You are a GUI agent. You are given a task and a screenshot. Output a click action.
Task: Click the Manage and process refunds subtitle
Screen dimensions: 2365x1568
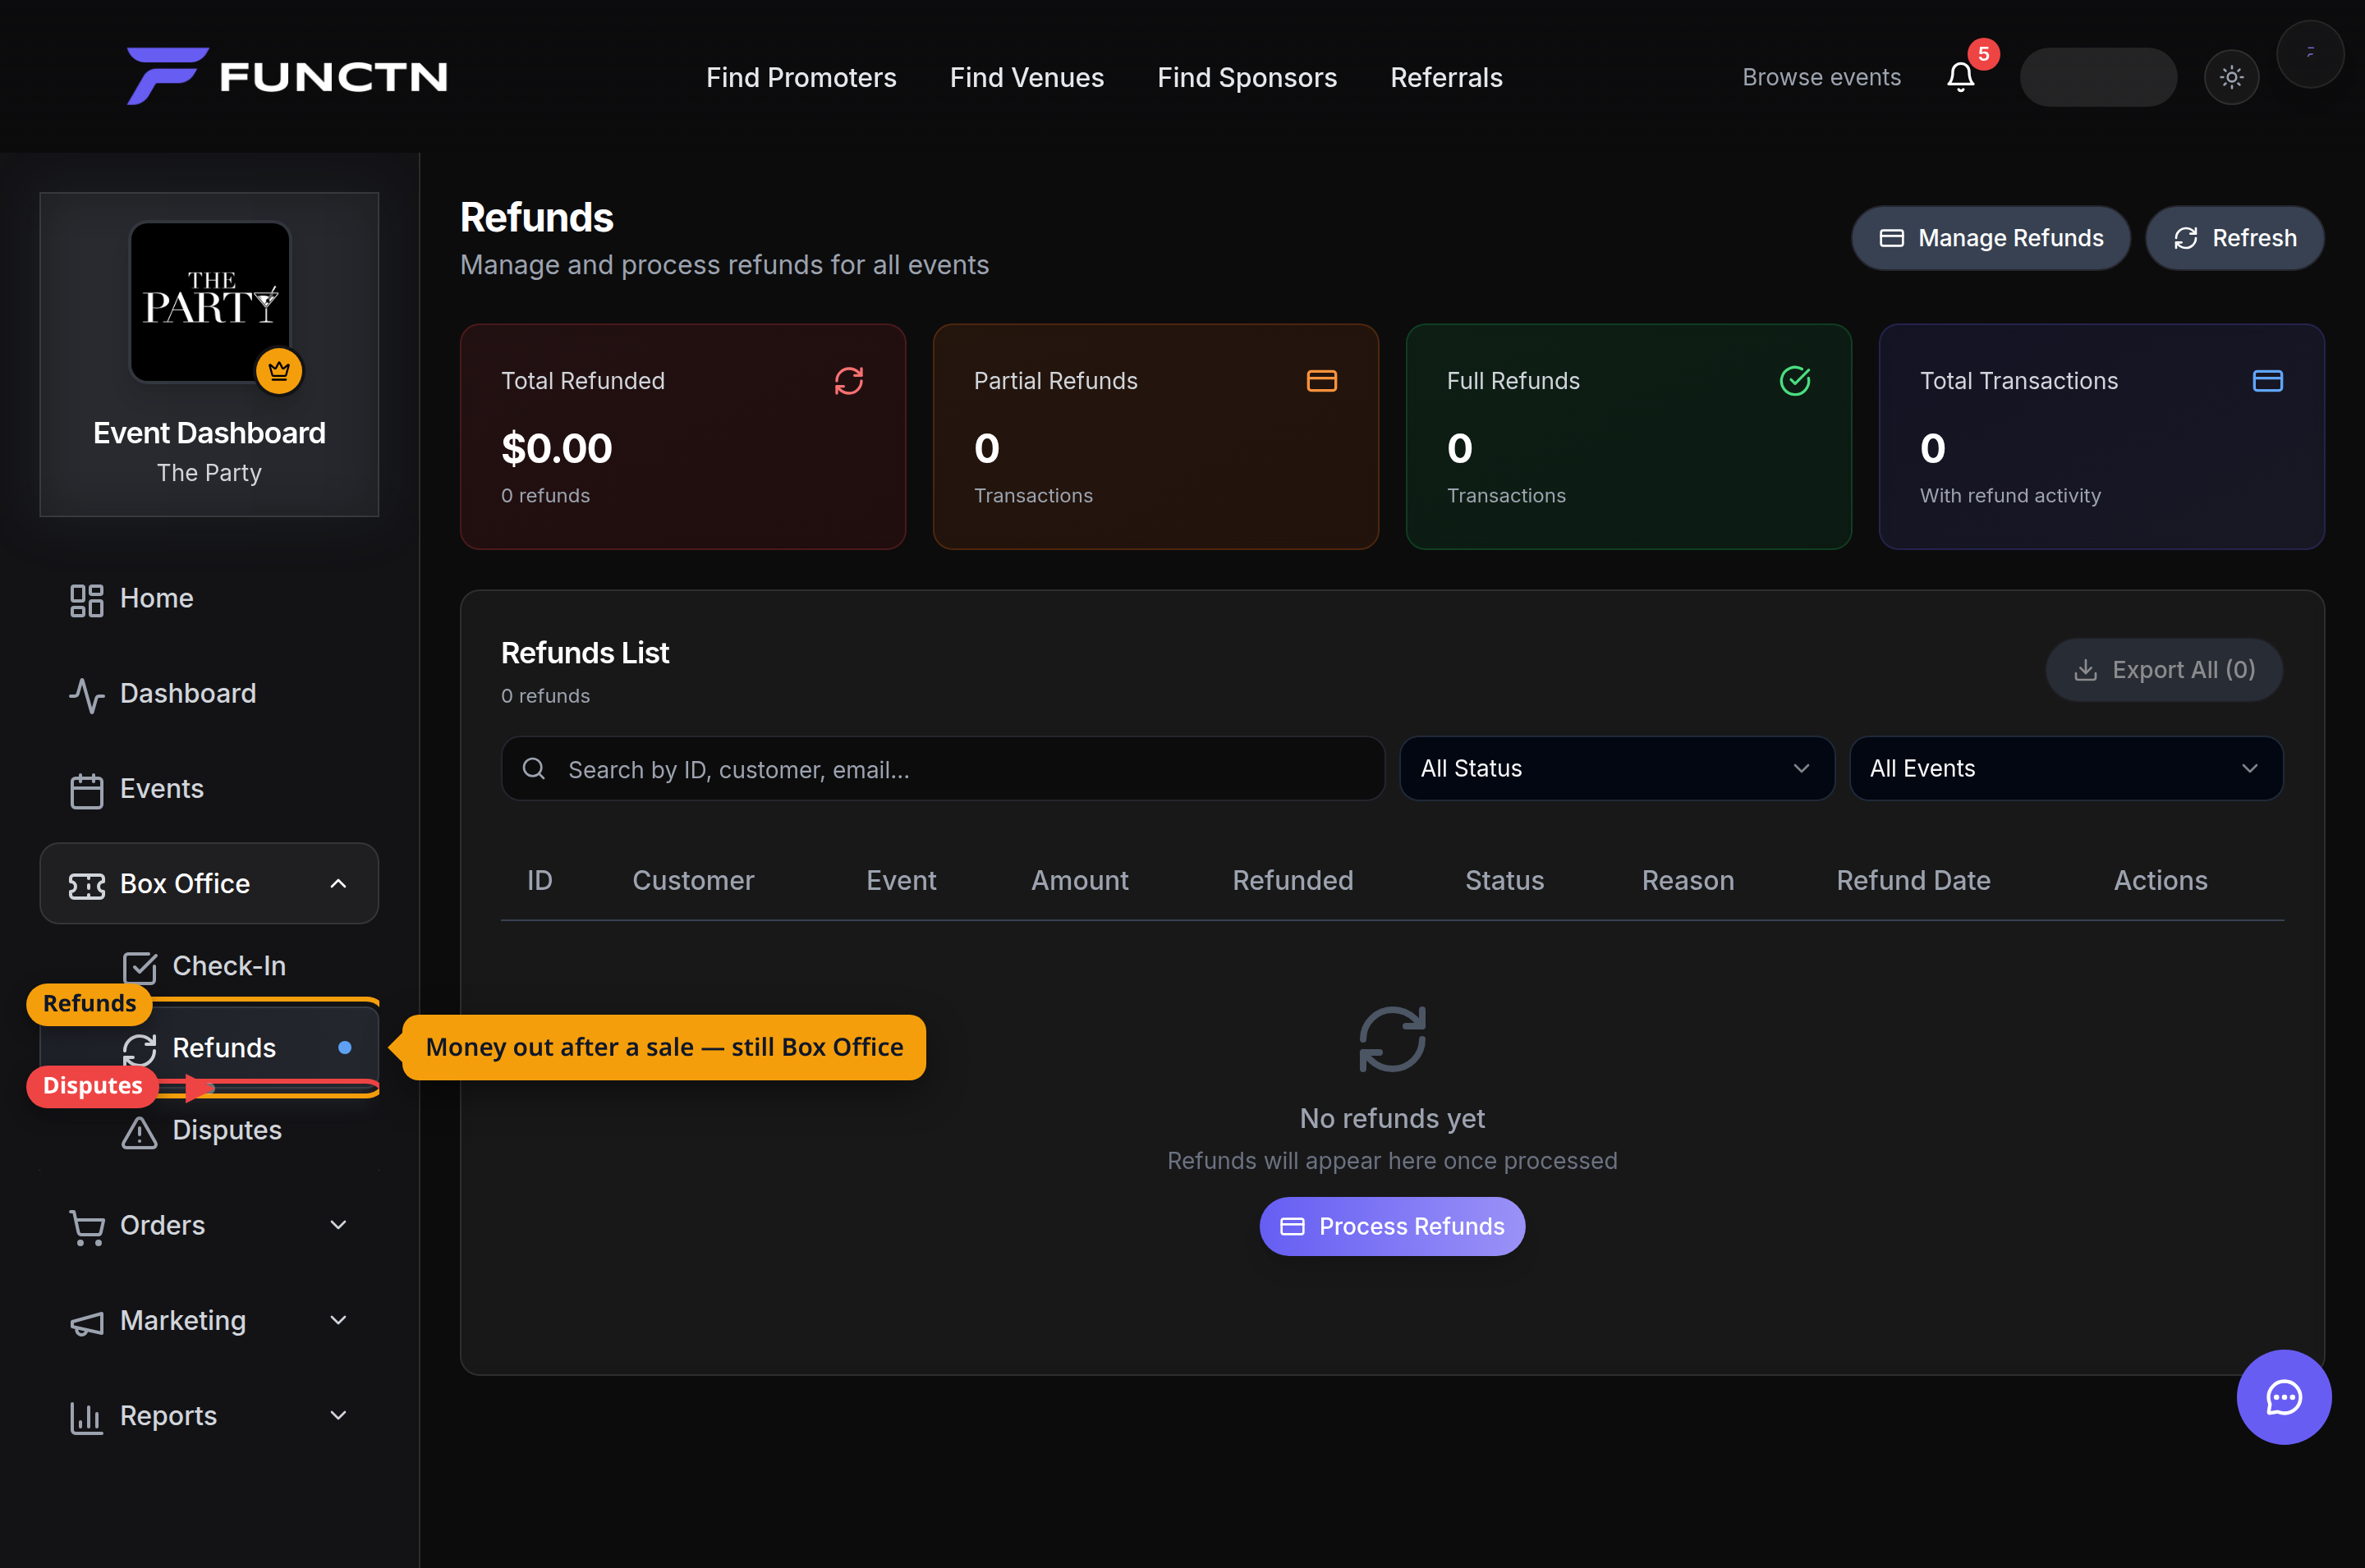pyautogui.click(x=724, y=265)
